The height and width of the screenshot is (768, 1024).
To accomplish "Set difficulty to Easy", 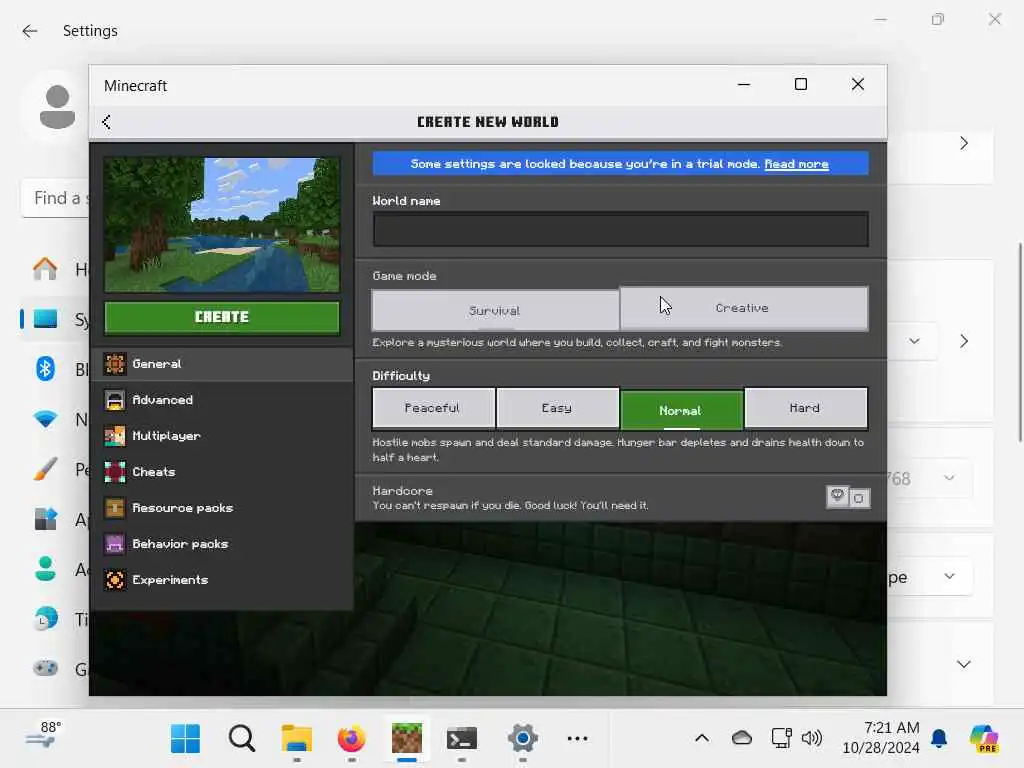I will pyautogui.click(x=557, y=408).
